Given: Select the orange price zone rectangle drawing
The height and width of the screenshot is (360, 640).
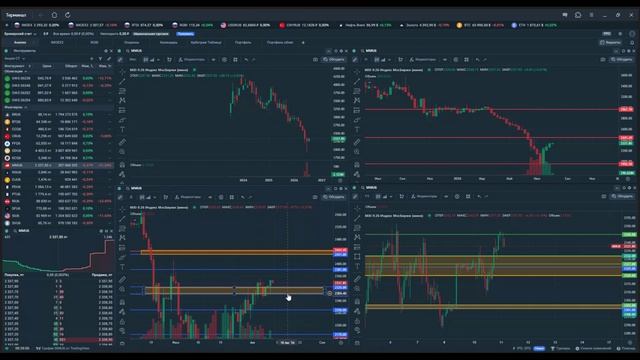Looking at the screenshot, I should click(x=237, y=253).
